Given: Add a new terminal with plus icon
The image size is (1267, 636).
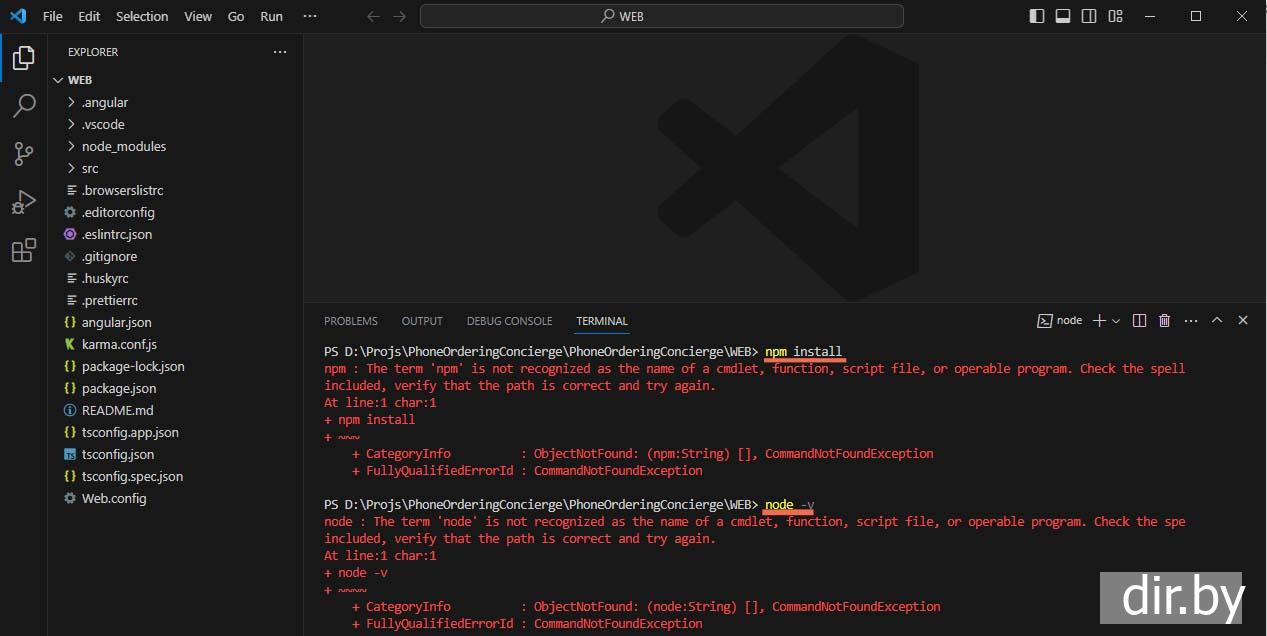Looking at the screenshot, I should click(1099, 321).
